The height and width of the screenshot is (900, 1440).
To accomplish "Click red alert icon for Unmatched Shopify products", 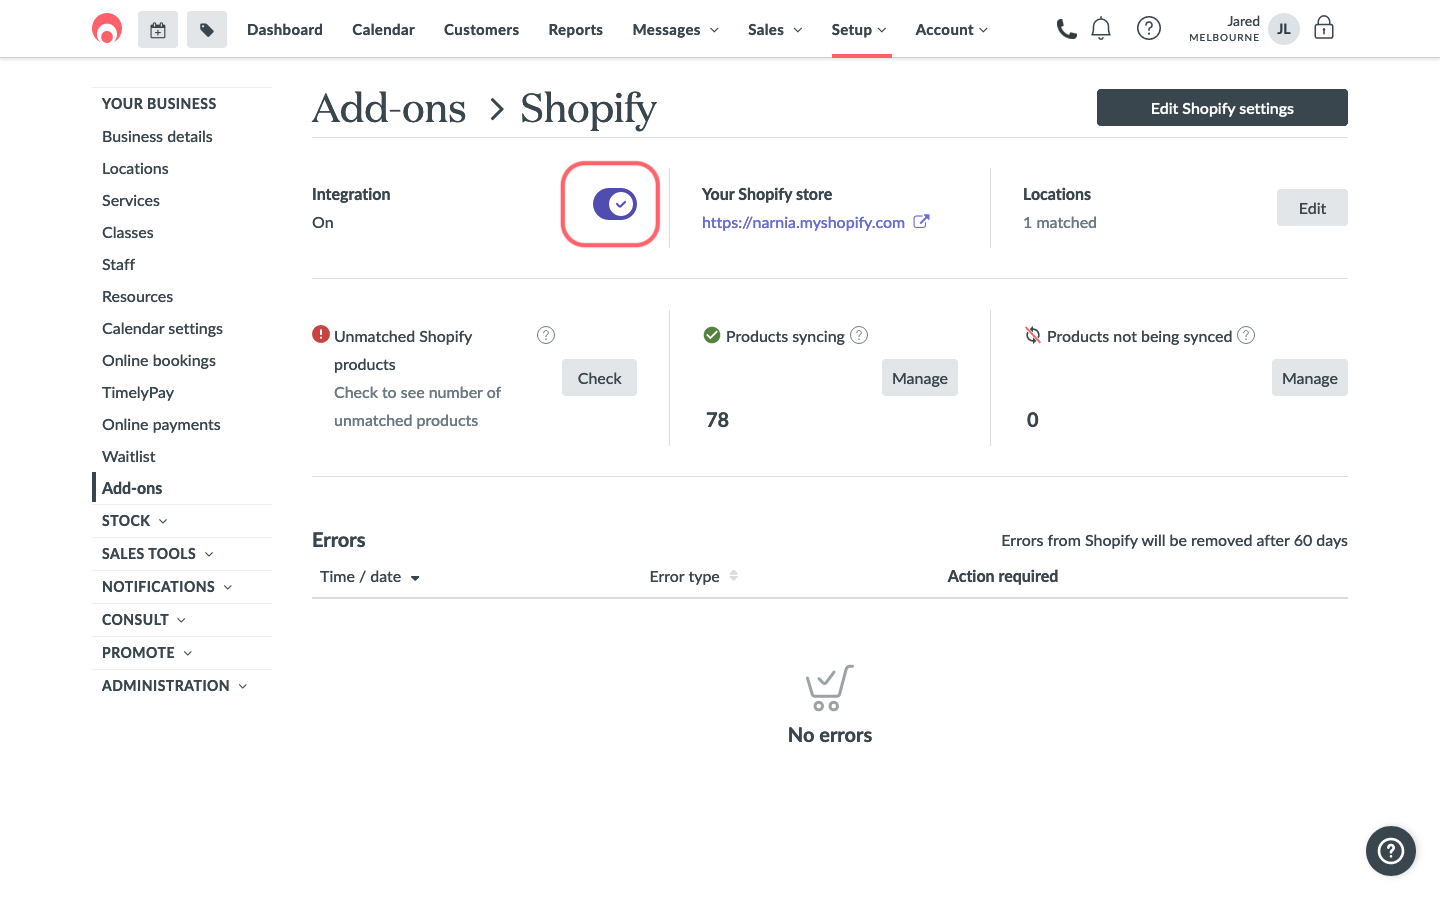I will pos(321,334).
